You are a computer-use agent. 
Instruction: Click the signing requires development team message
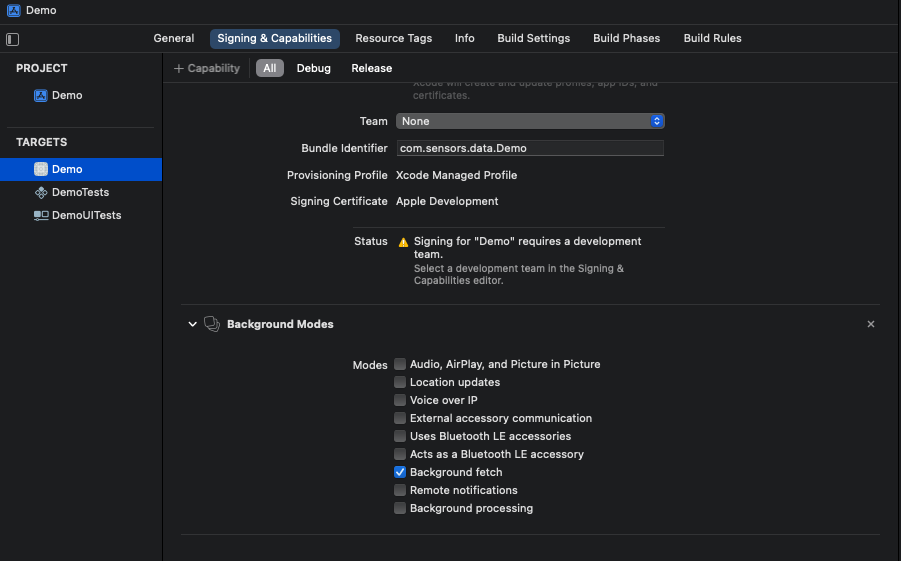click(x=527, y=248)
